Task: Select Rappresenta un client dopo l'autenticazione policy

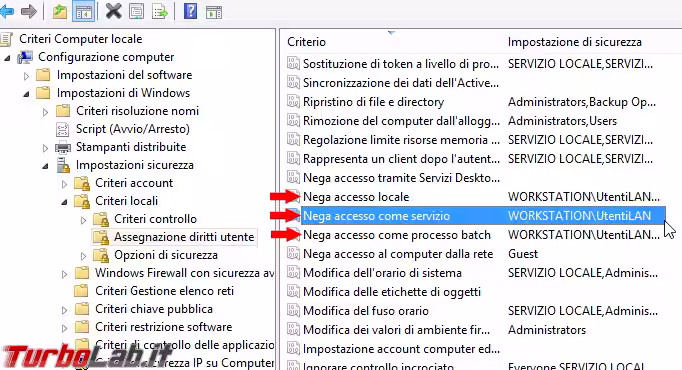Action: click(401, 159)
